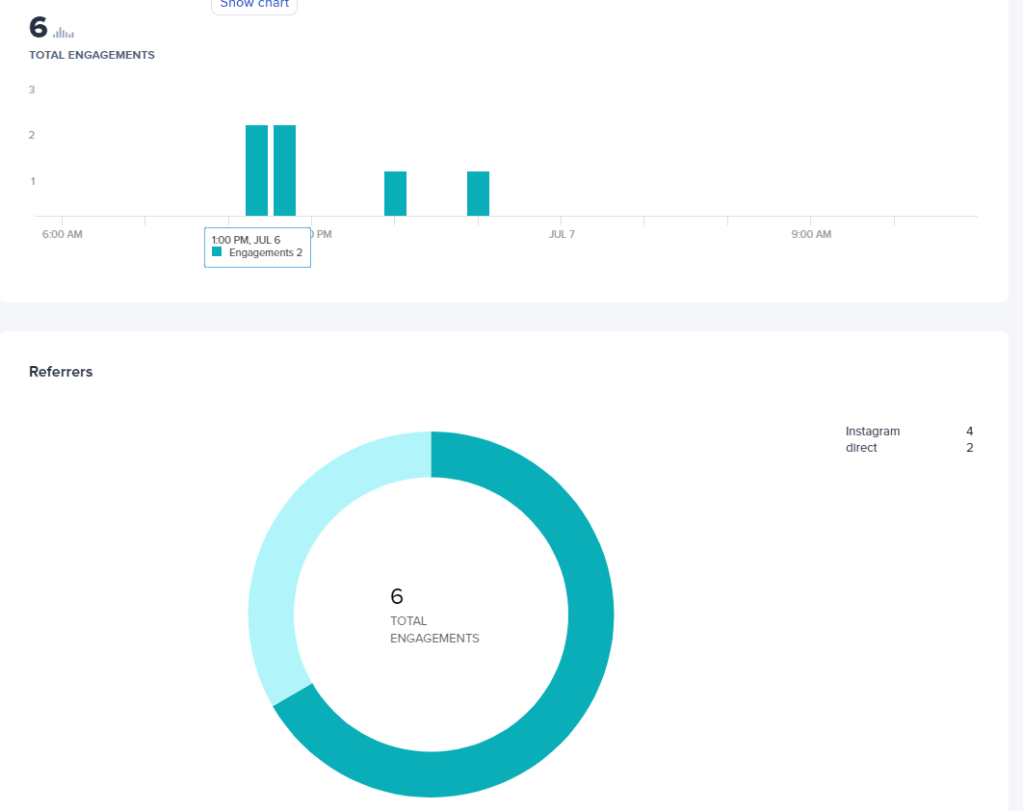Screen dimensions: 1023x811
Task: Click the direct count value of 2
Action: pyautogui.click(x=968, y=447)
